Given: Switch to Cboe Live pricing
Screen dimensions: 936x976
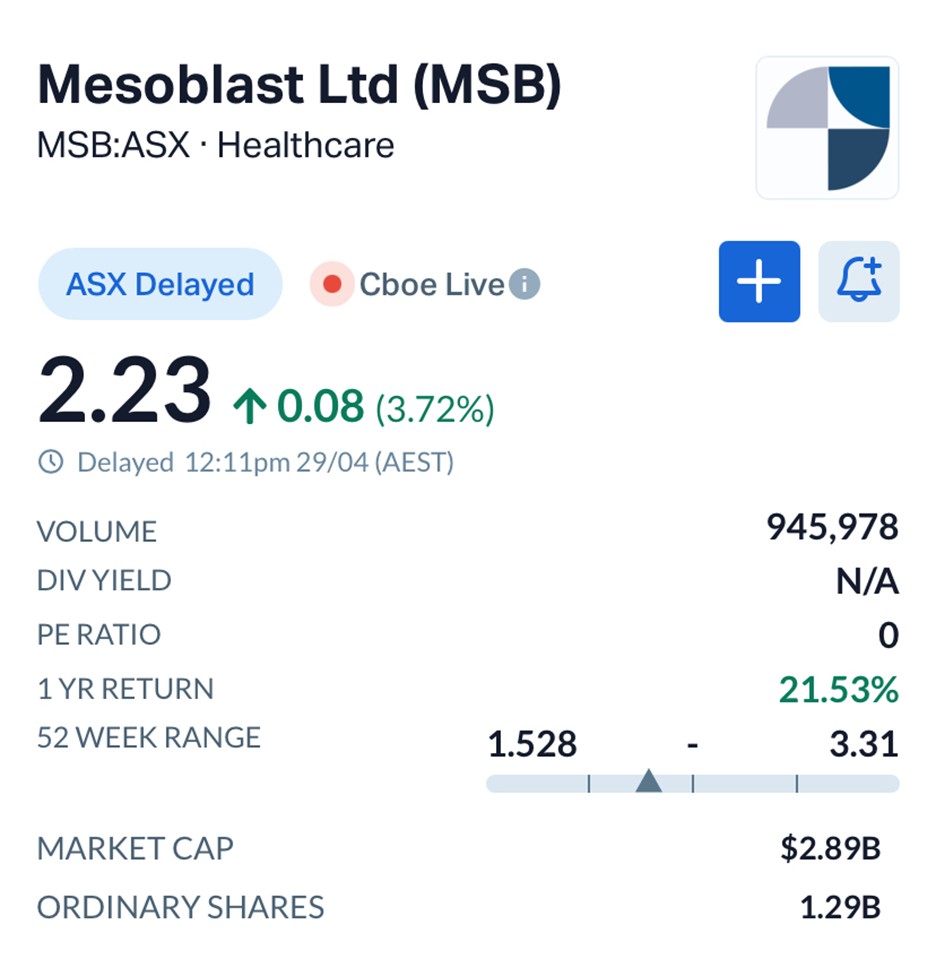Looking at the screenshot, I should coord(431,285).
